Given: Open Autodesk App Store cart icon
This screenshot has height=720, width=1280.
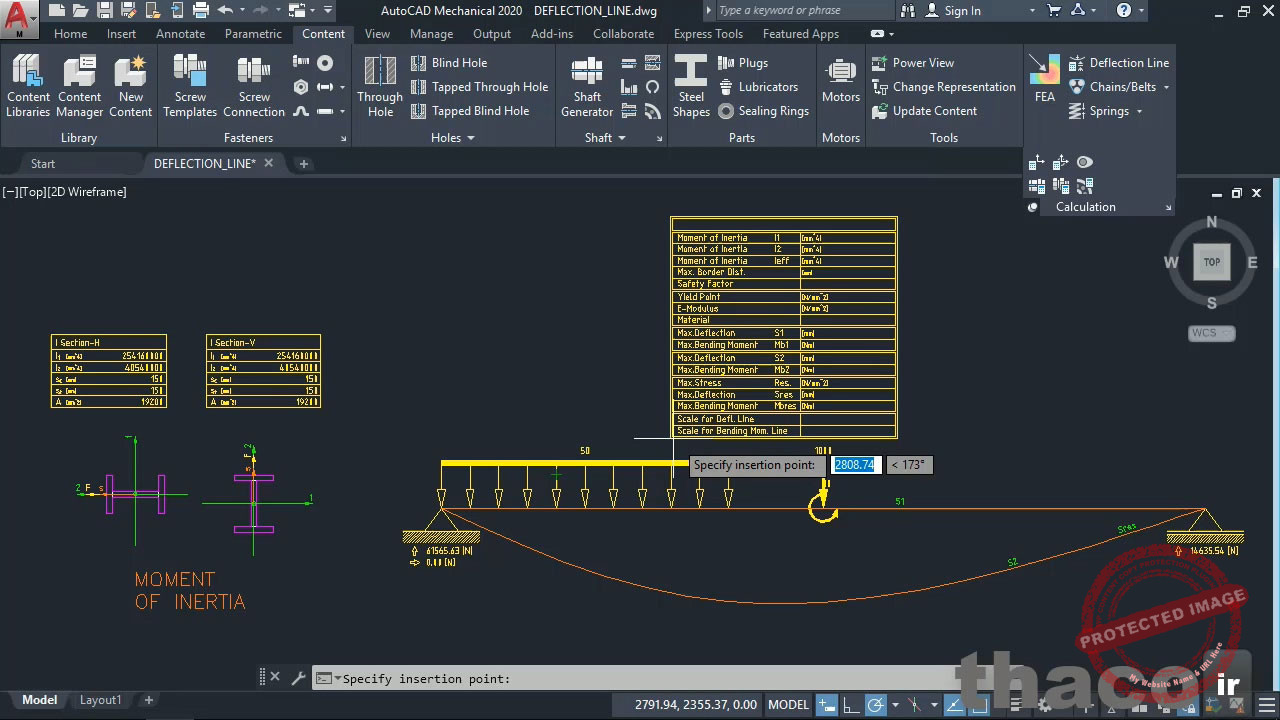Looking at the screenshot, I should [x=1053, y=11].
